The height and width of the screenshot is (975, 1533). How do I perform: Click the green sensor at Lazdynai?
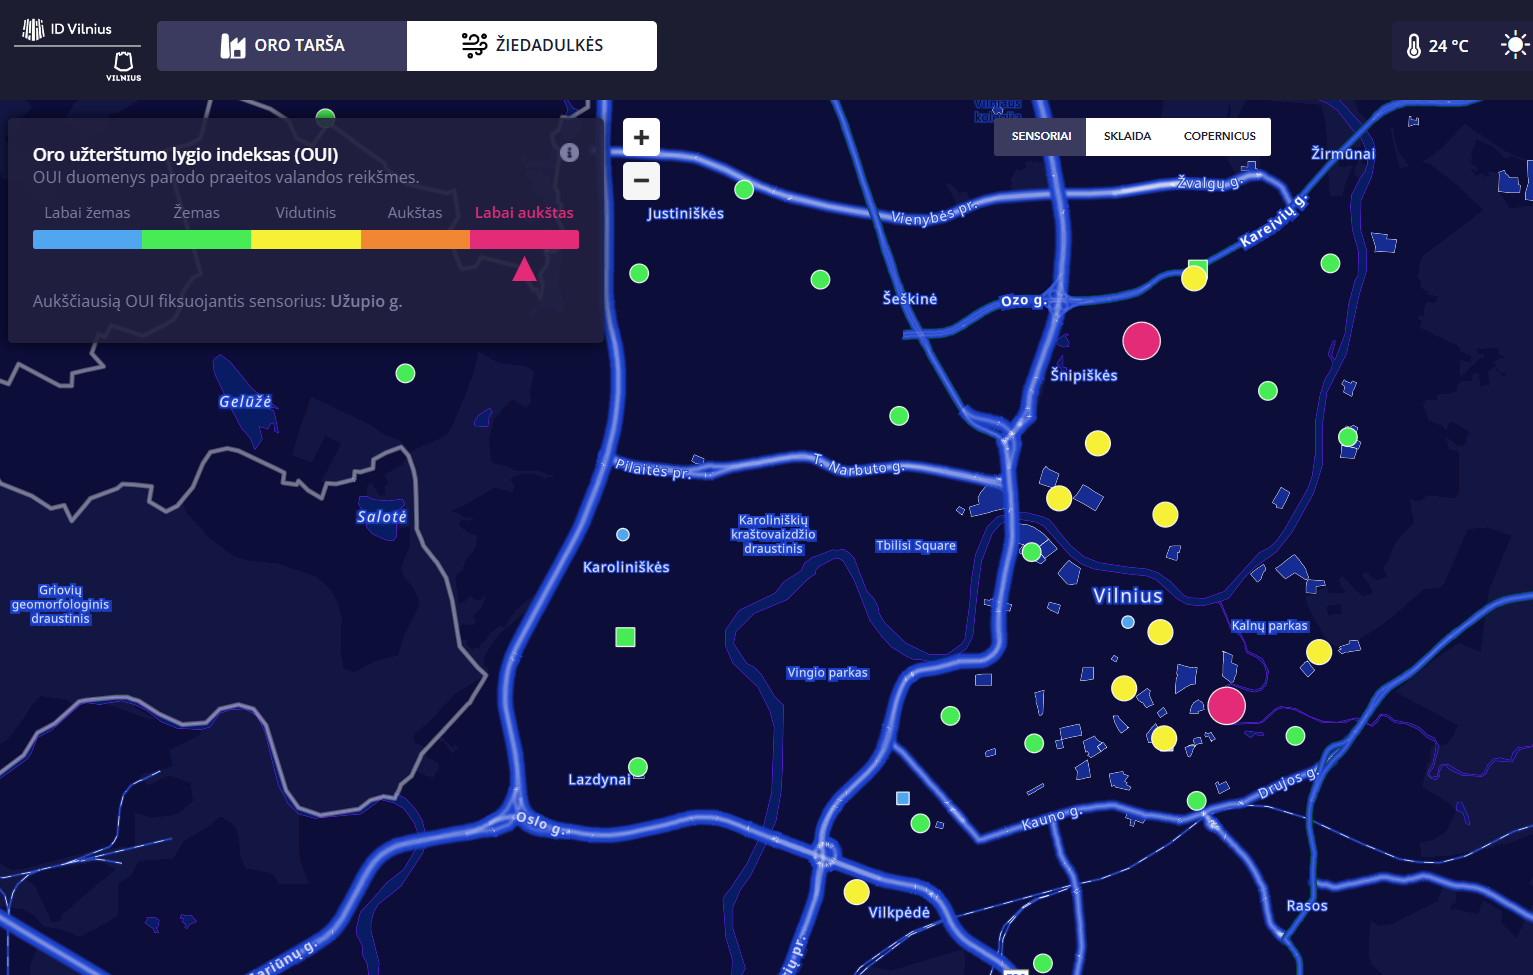click(x=638, y=767)
